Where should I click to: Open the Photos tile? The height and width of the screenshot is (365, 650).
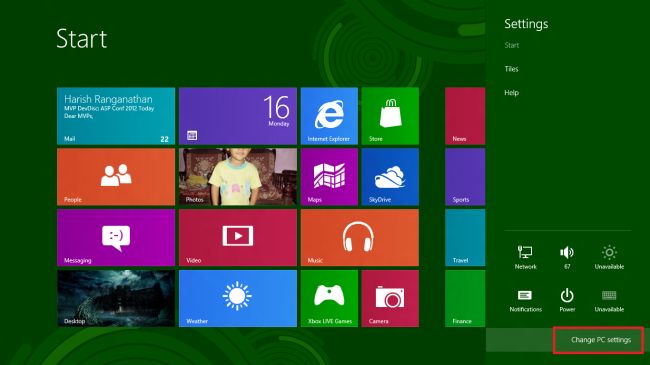pos(238,177)
